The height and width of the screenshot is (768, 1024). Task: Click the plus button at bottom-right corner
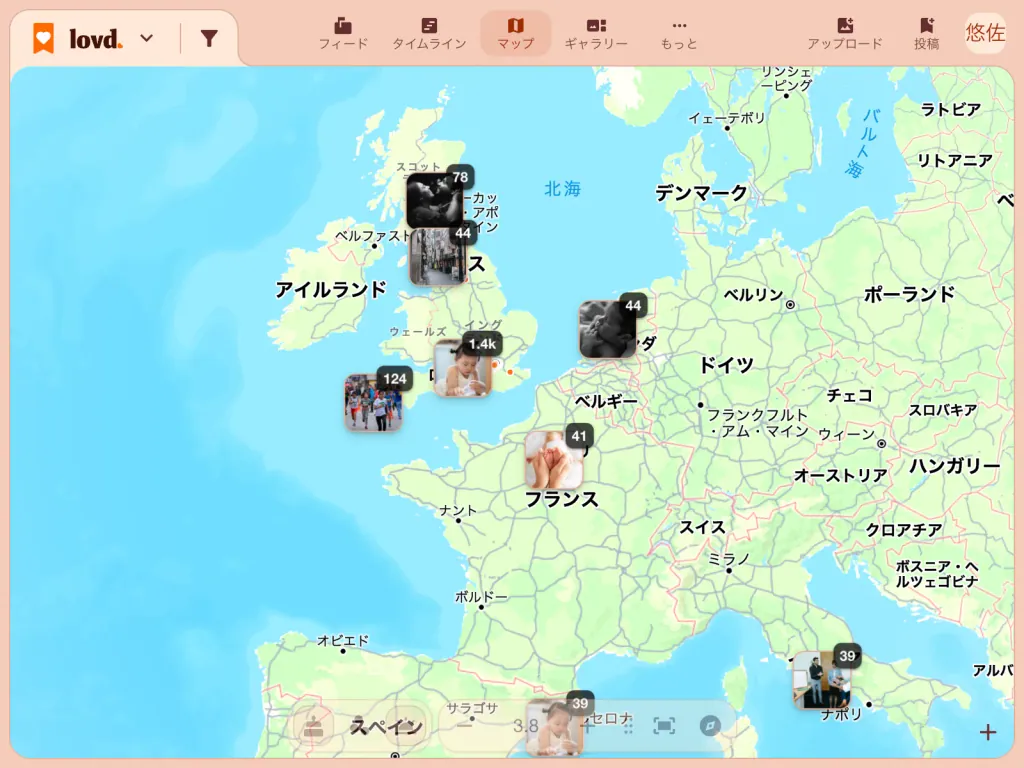(x=987, y=732)
